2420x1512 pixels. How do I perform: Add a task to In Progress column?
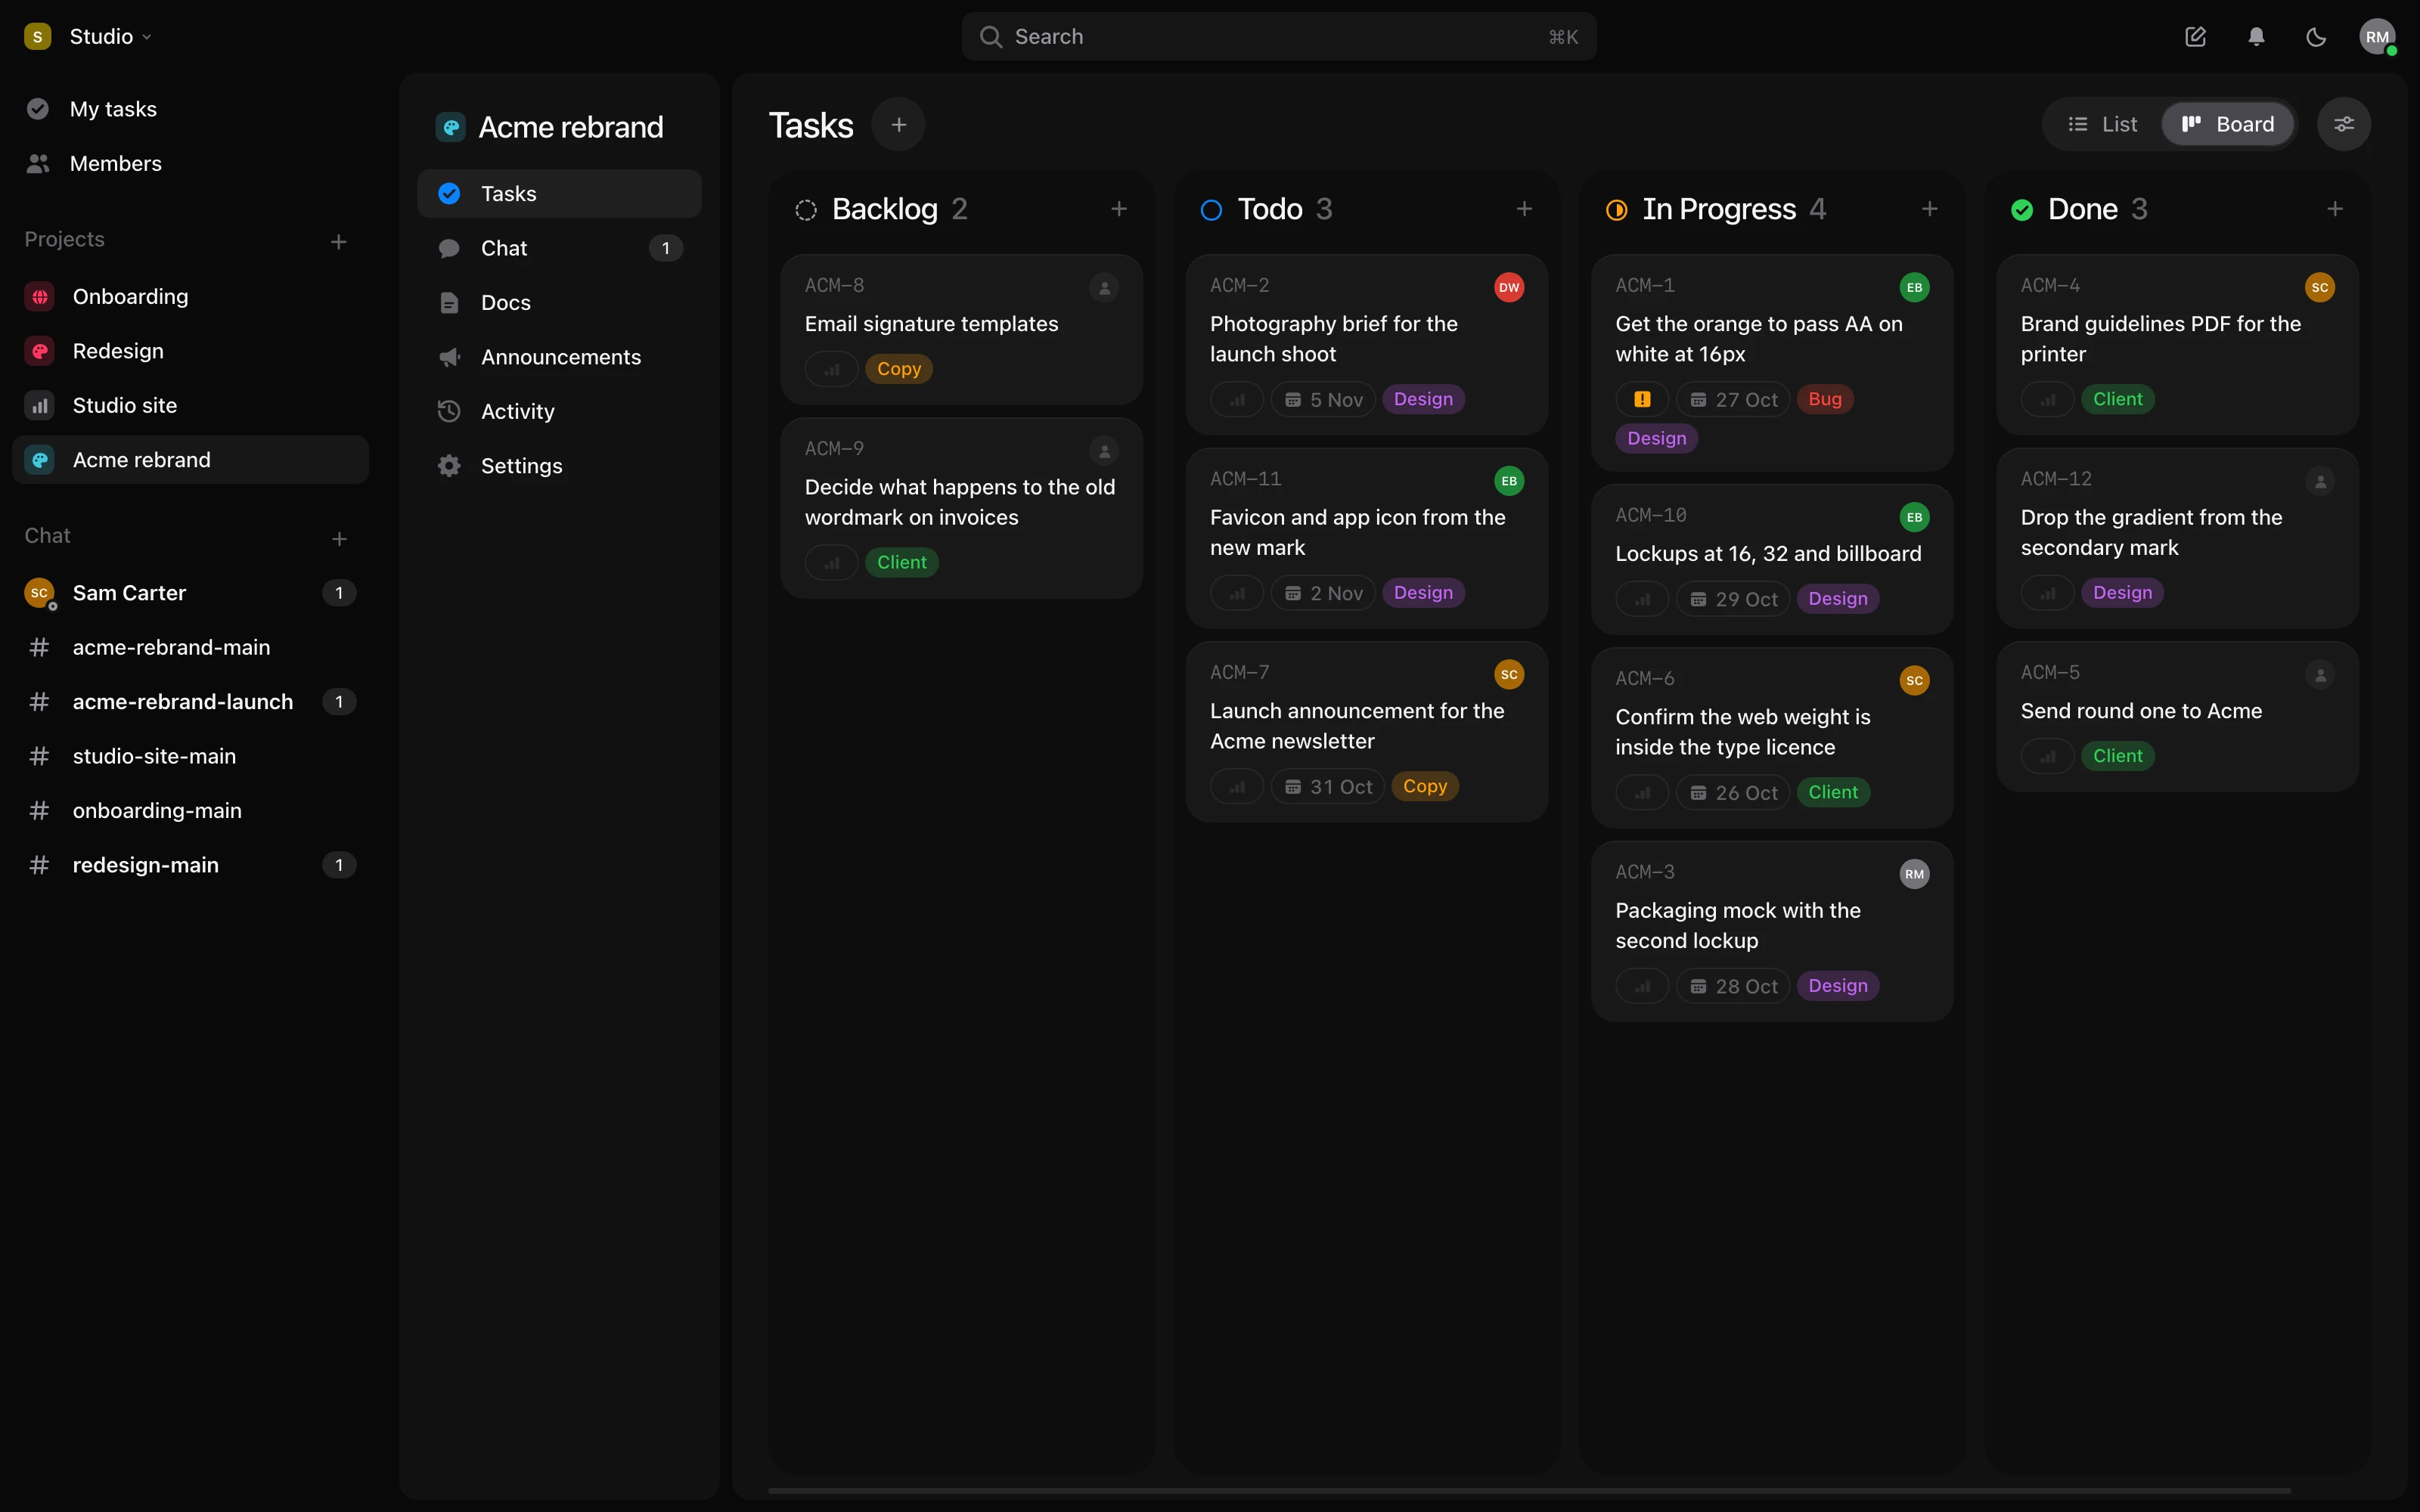tap(1929, 209)
